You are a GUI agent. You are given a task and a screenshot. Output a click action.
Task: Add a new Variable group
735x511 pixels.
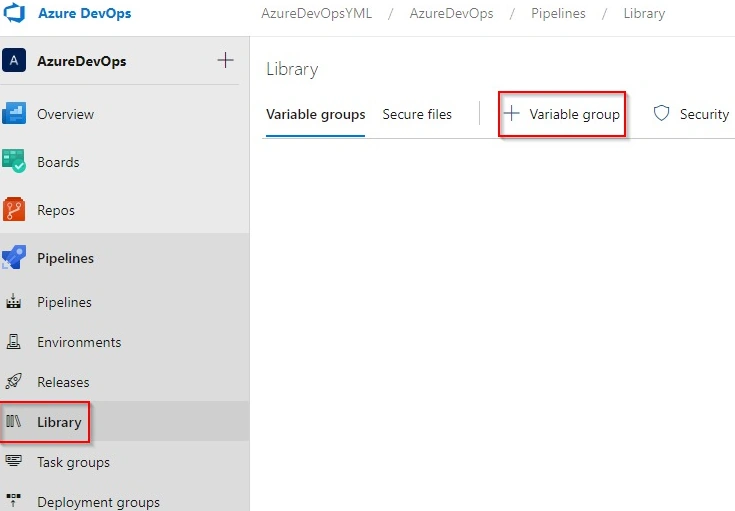pyautogui.click(x=562, y=114)
